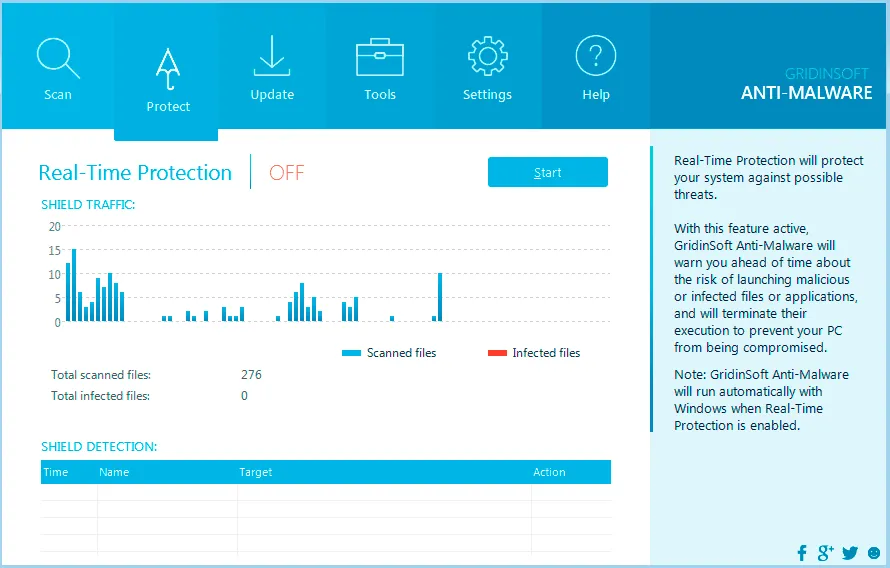Open the Help question mark icon

coord(595,56)
